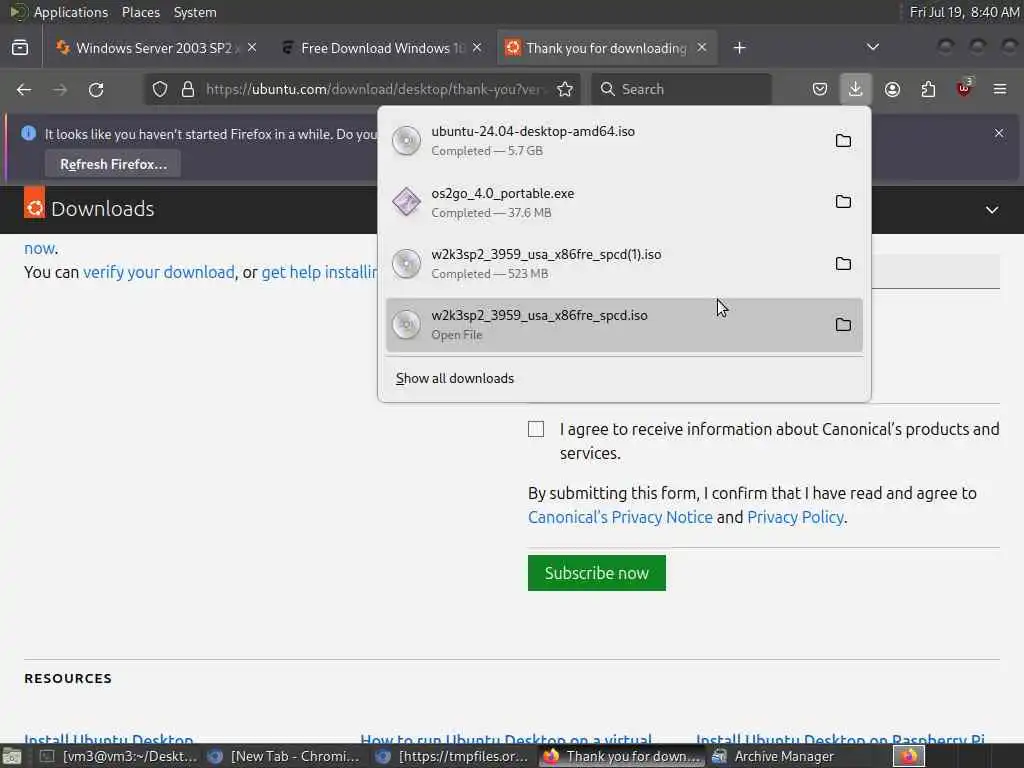Dismiss the Firefox refresh notification bar
The height and width of the screenshot is (768, 1024).
(999, 133)
